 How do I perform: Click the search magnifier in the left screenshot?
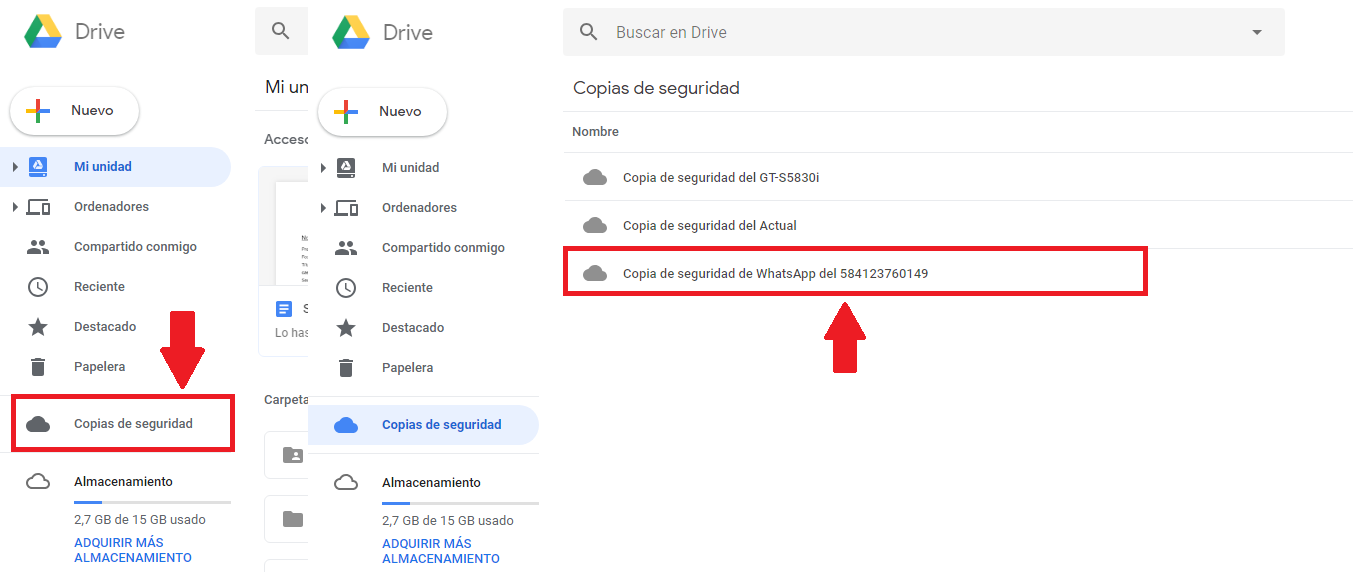pyautogui.click(x=281, y=31)
